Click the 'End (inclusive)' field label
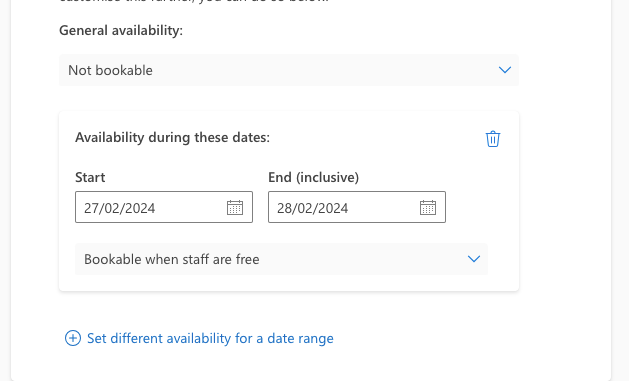Viewport: 629px width, 381px height. pyautogui.click(x=313, y=177)
